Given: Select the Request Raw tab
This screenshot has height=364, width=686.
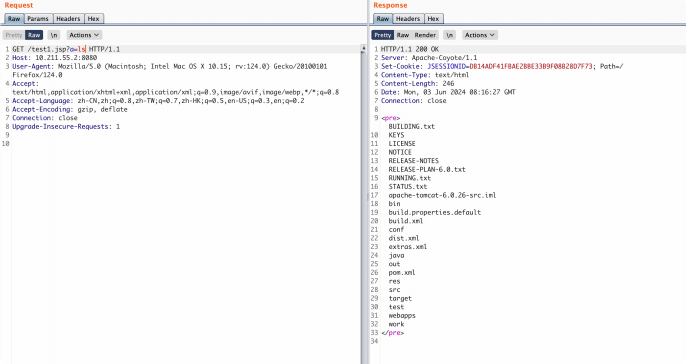Looking at the screenshot, I should pyautogui.click(x=14, y=19).
